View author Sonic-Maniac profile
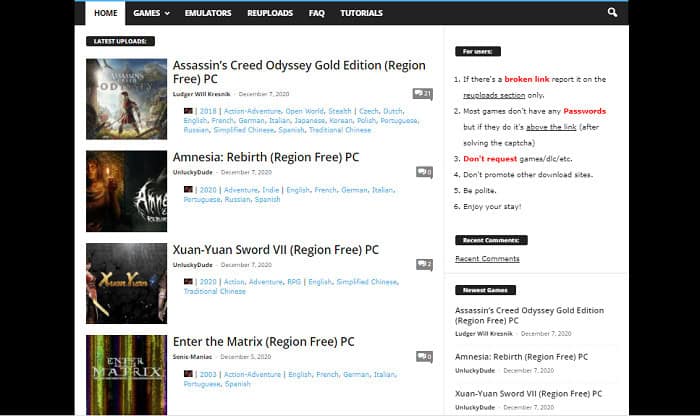700x416 pixels. (192, 357)
